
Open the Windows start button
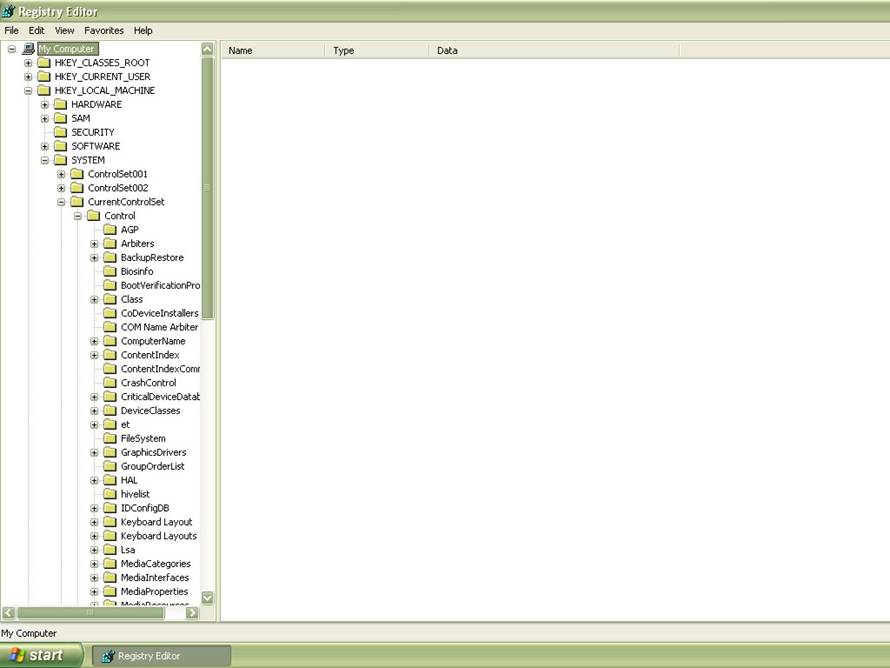(x=41, y=656)
